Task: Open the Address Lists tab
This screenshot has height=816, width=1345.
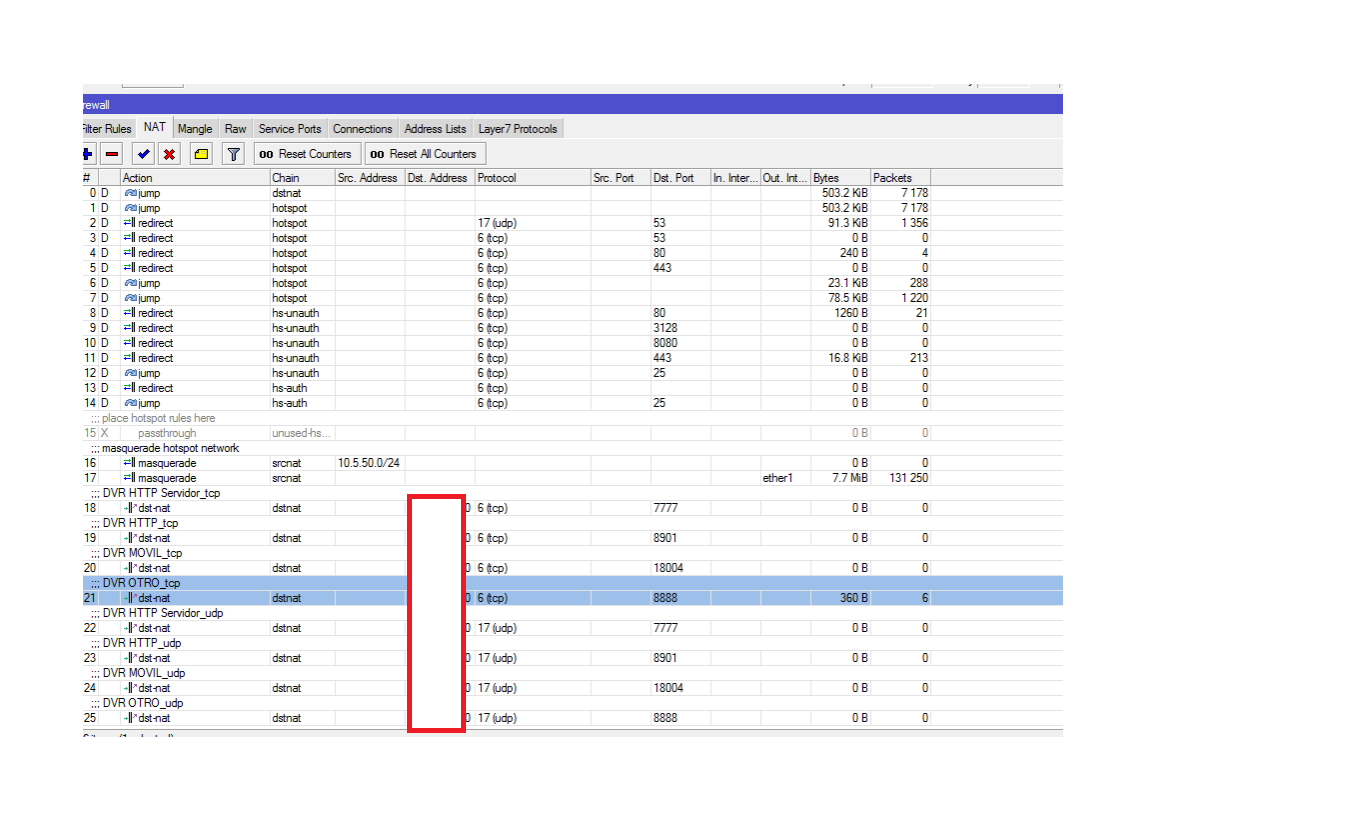Action: coord(435,129)
